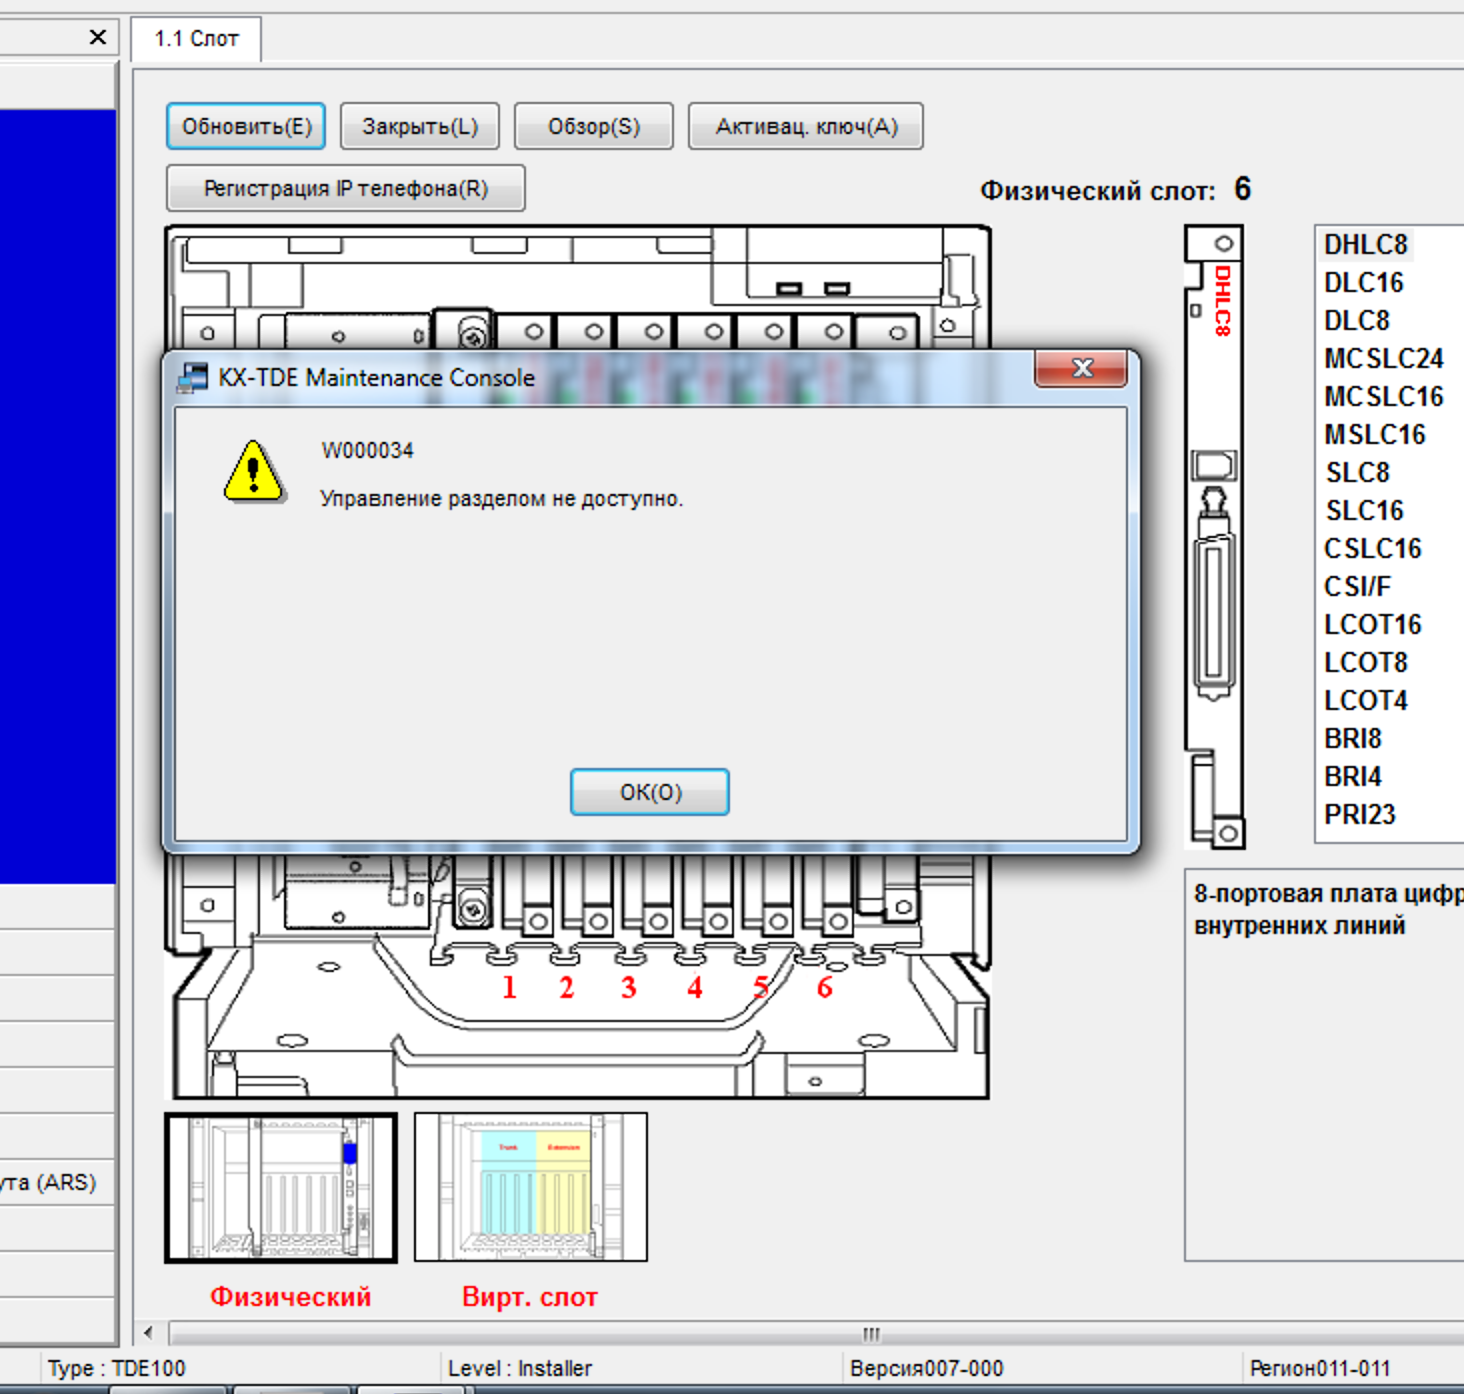
Task: Select PRI23 card in the list
Action: [1359, 815]
